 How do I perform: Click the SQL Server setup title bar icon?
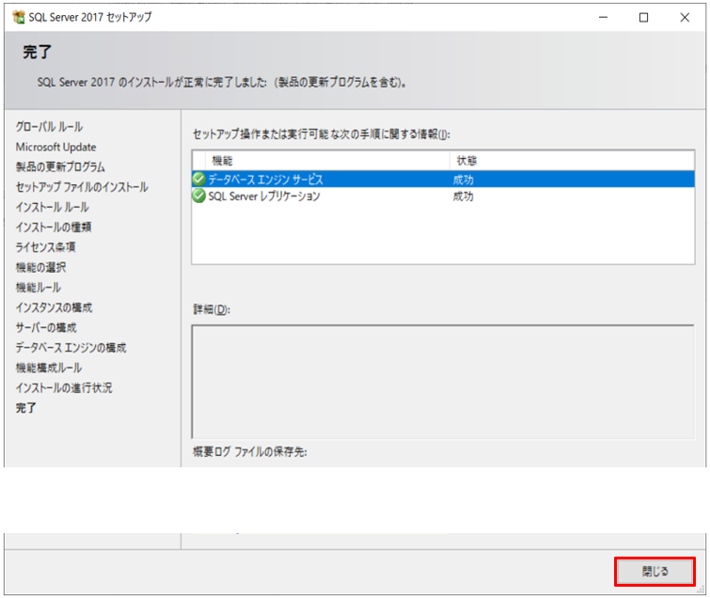[x=19, y=17]
